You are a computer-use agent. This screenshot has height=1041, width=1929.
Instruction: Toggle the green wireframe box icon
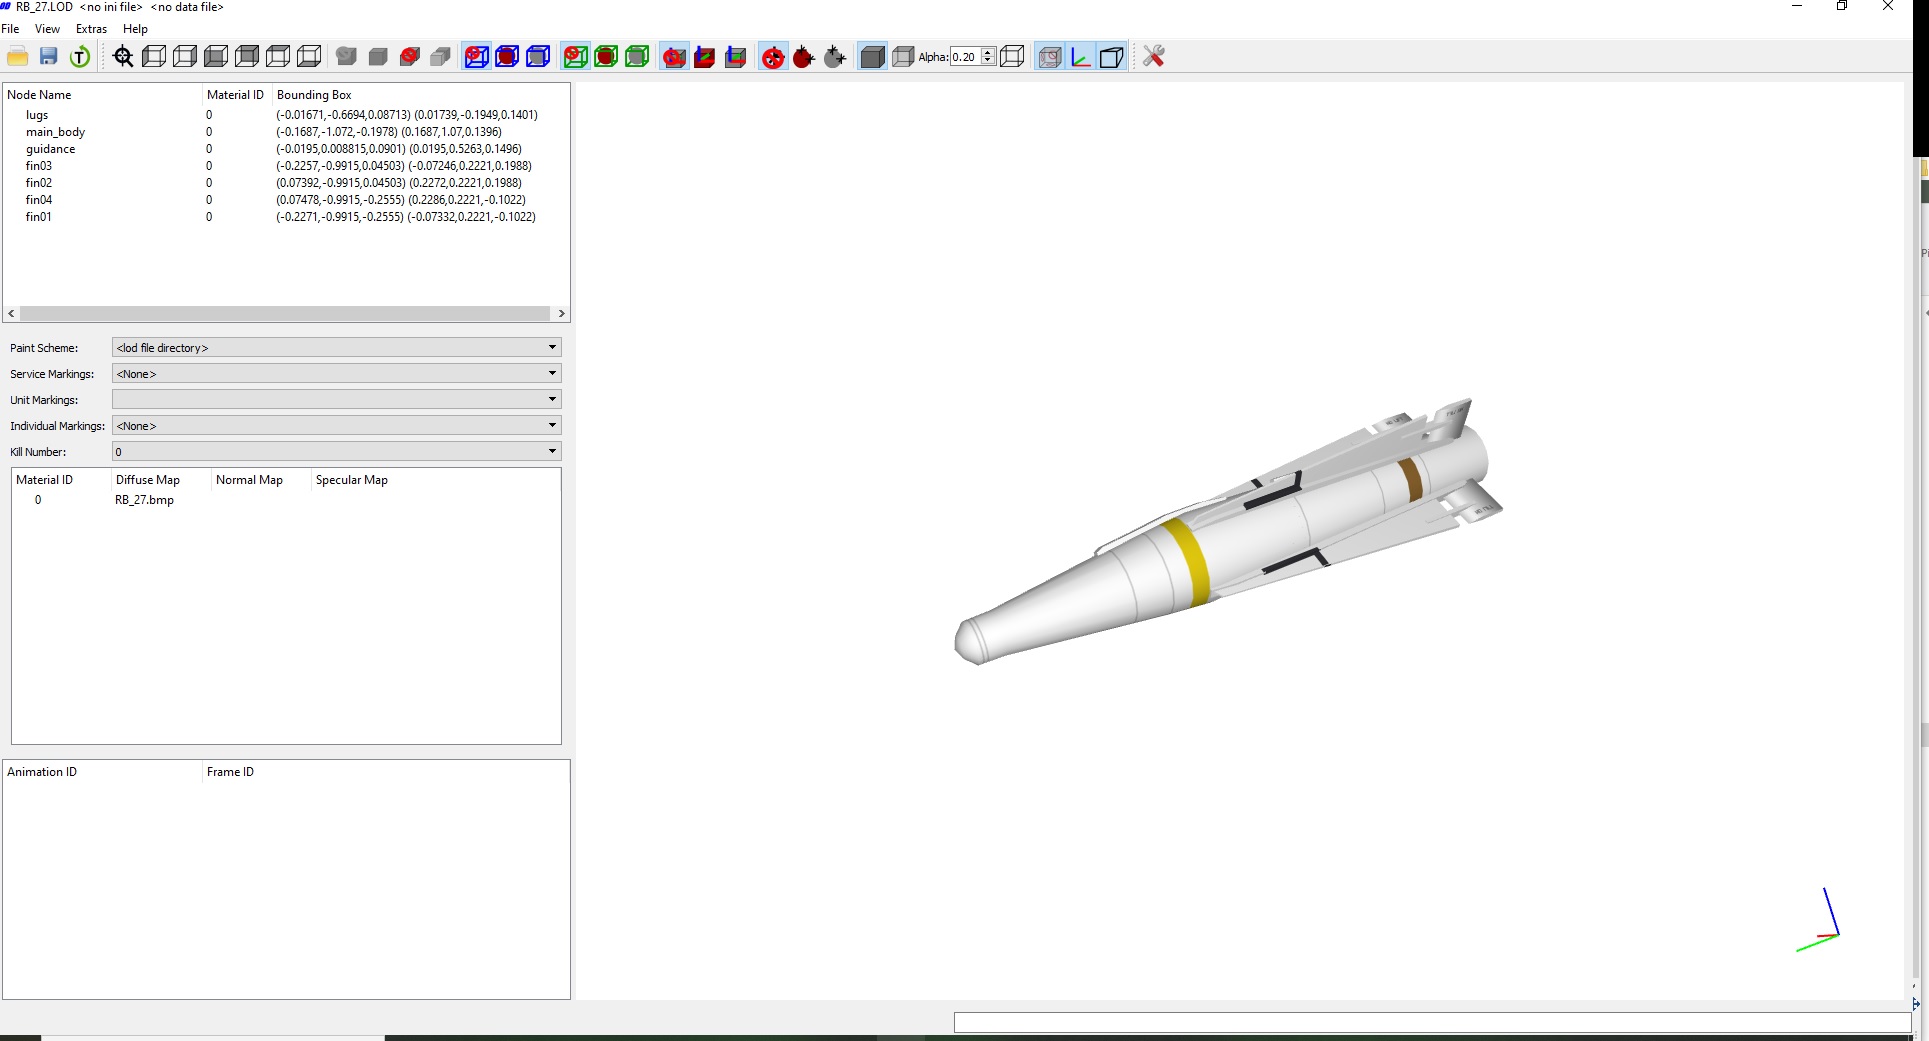pos(575,57)
